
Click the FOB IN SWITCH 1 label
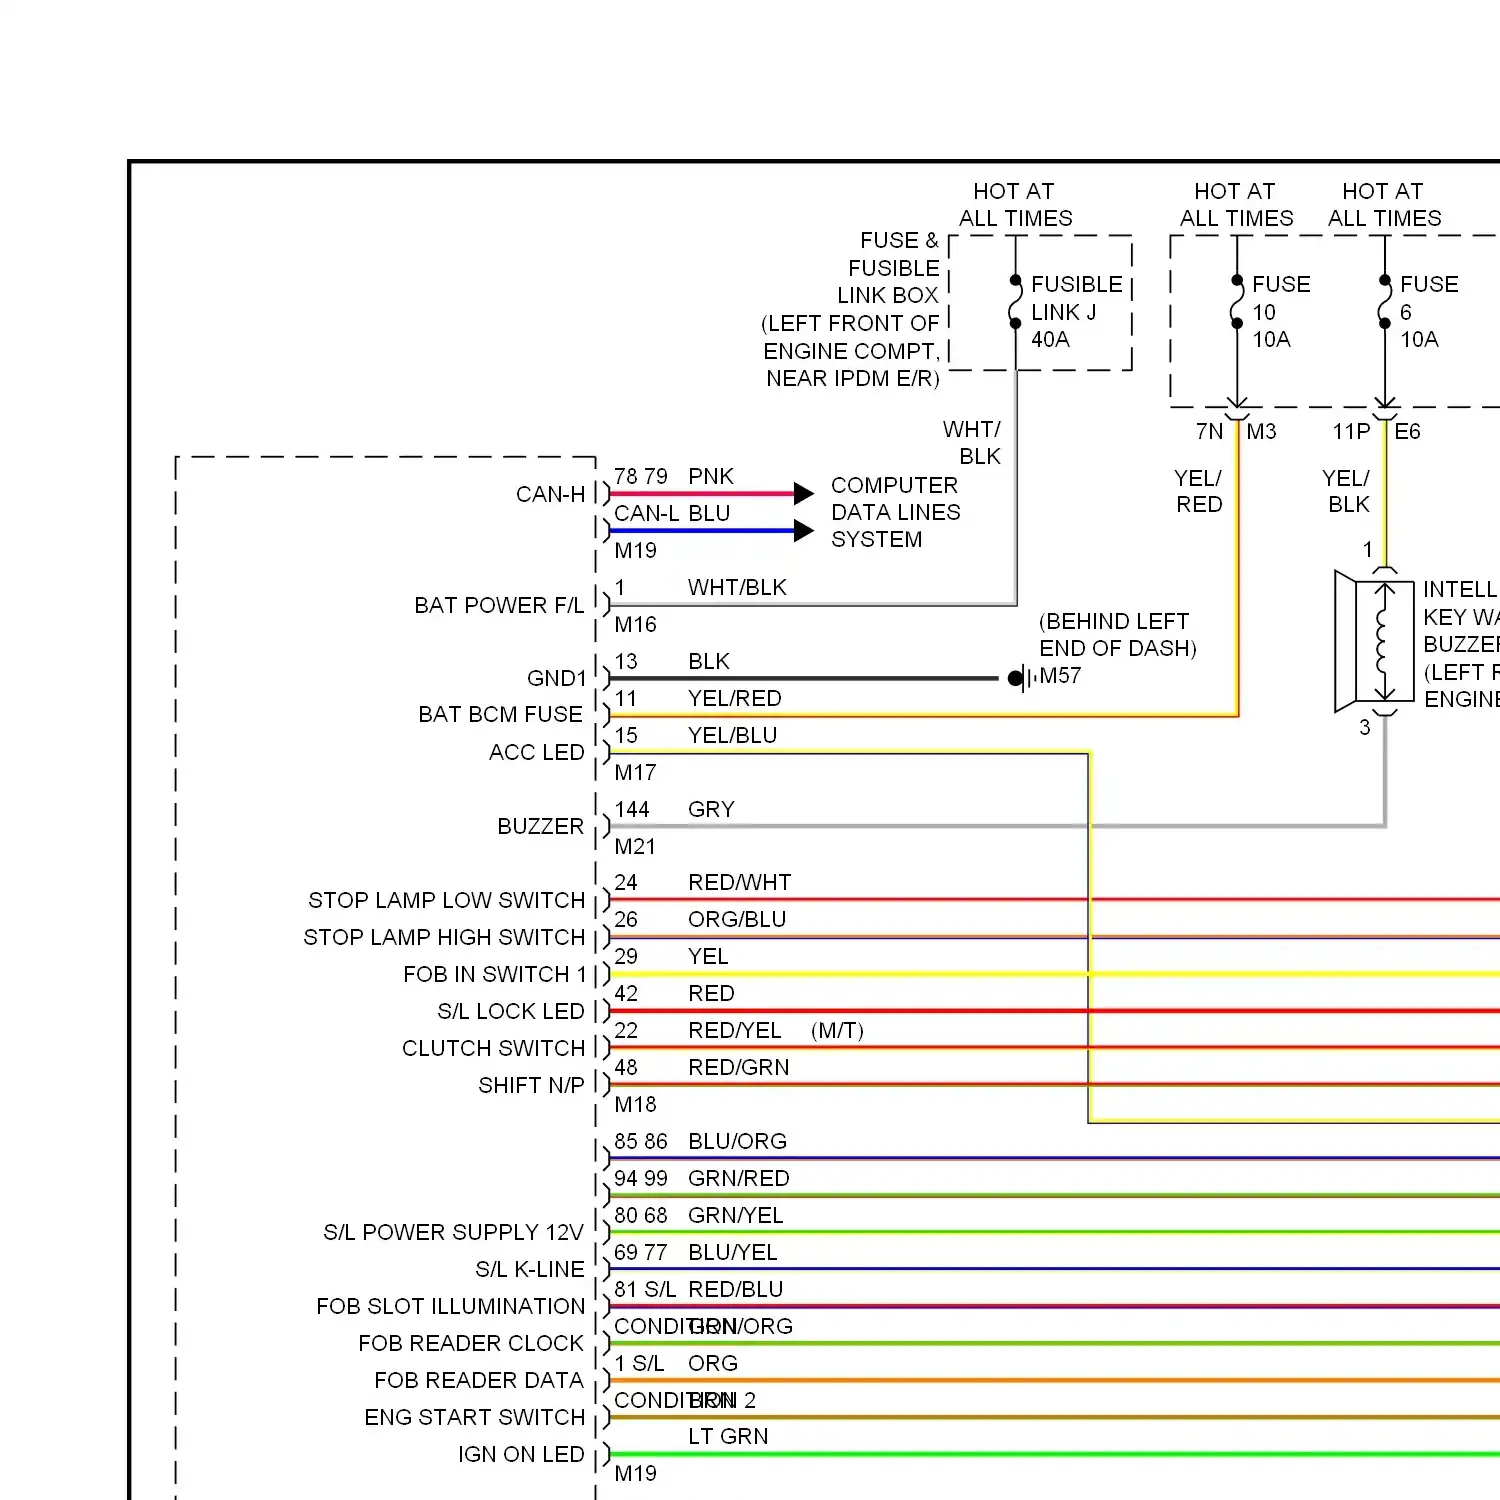click(x=494, y=974)
